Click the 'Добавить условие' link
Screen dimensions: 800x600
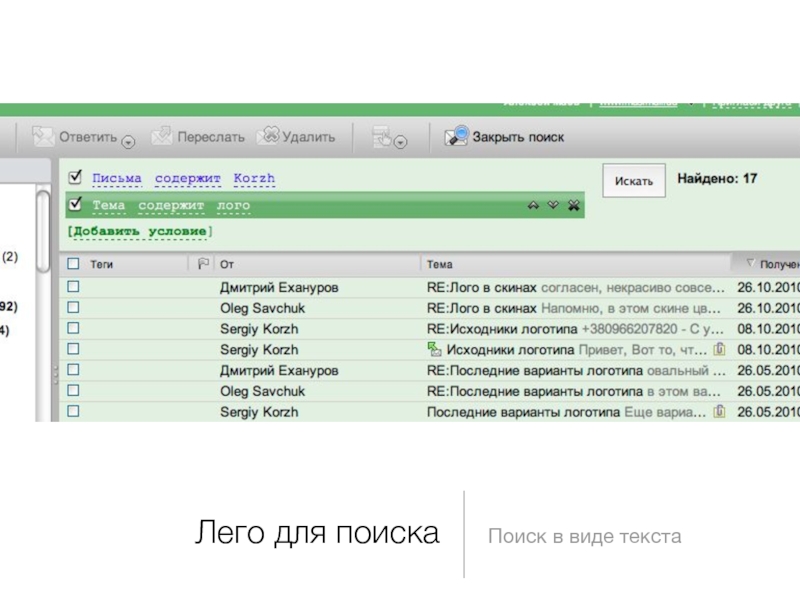tap(140, 232)
